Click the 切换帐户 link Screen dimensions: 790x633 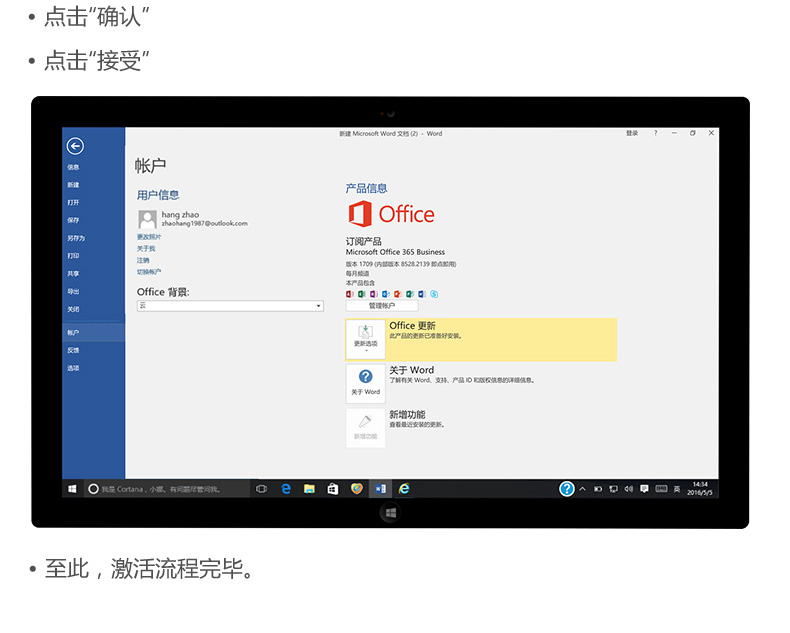tap(149, 272)
